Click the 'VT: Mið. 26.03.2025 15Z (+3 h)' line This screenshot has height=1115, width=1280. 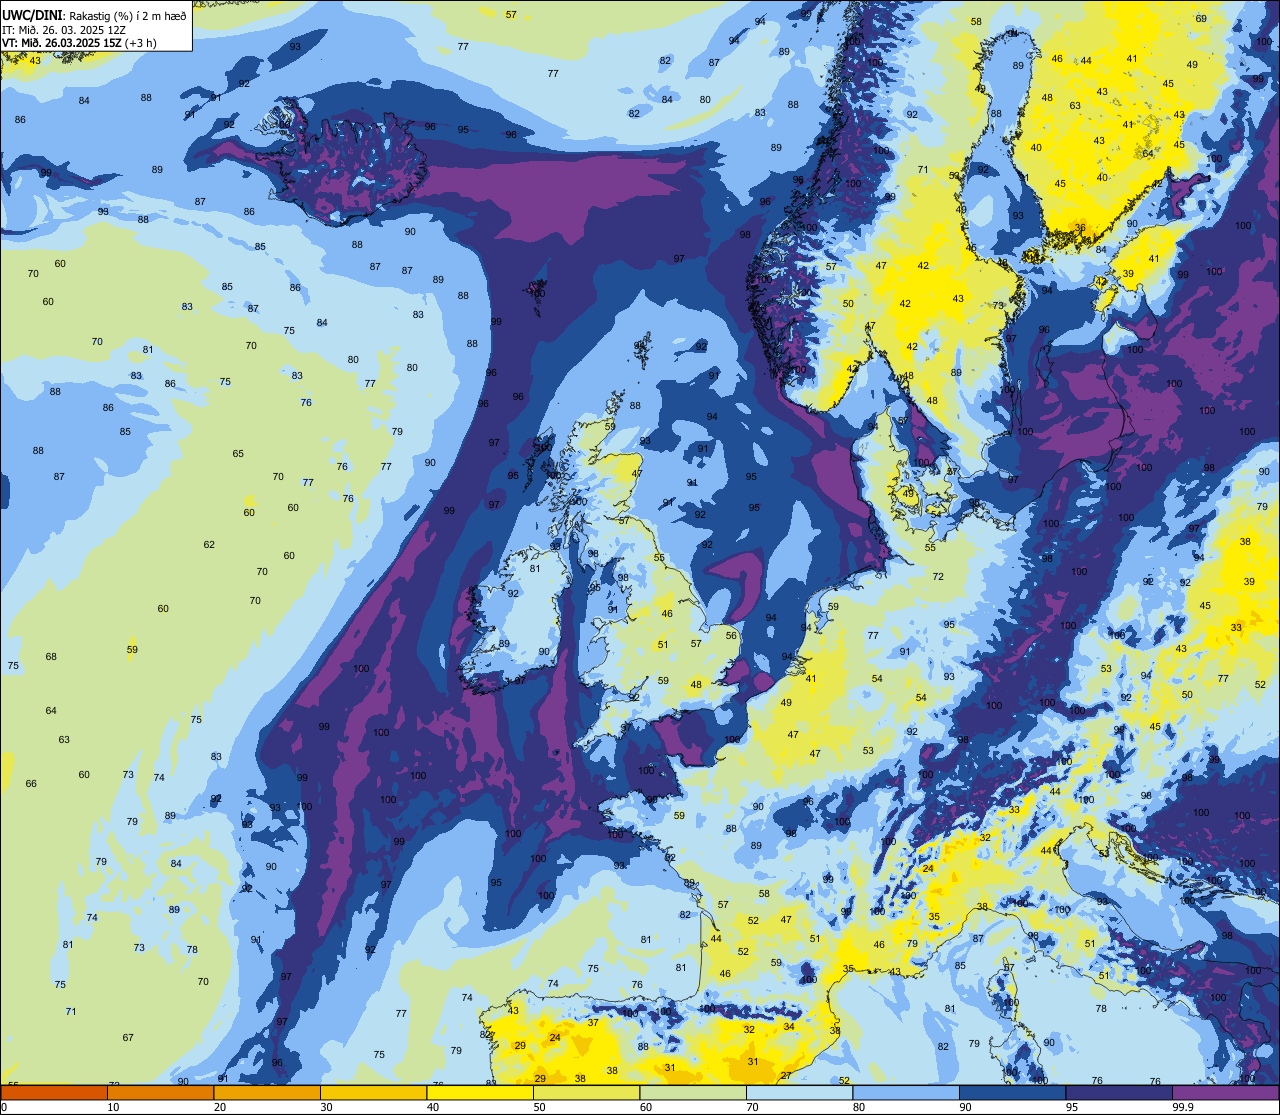click(x=79, y=43)
